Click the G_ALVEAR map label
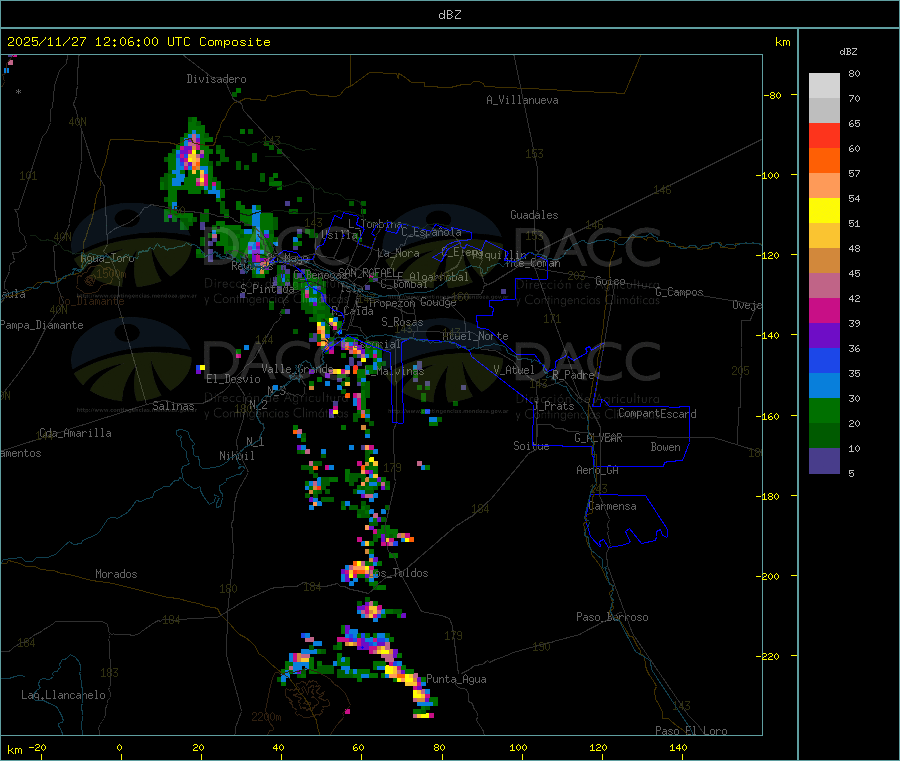This screenshot has height=761, width=900. click(x=598, y=438)
